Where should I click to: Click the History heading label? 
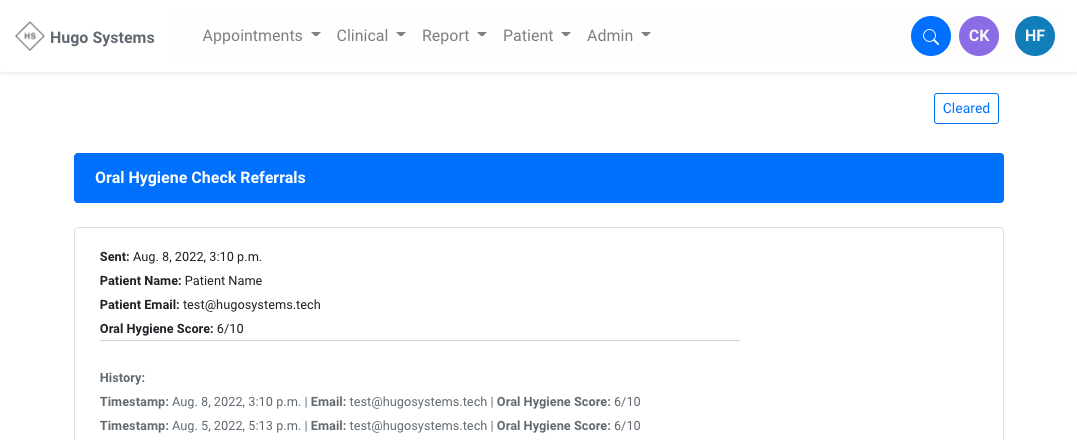[x=123, y=378]
